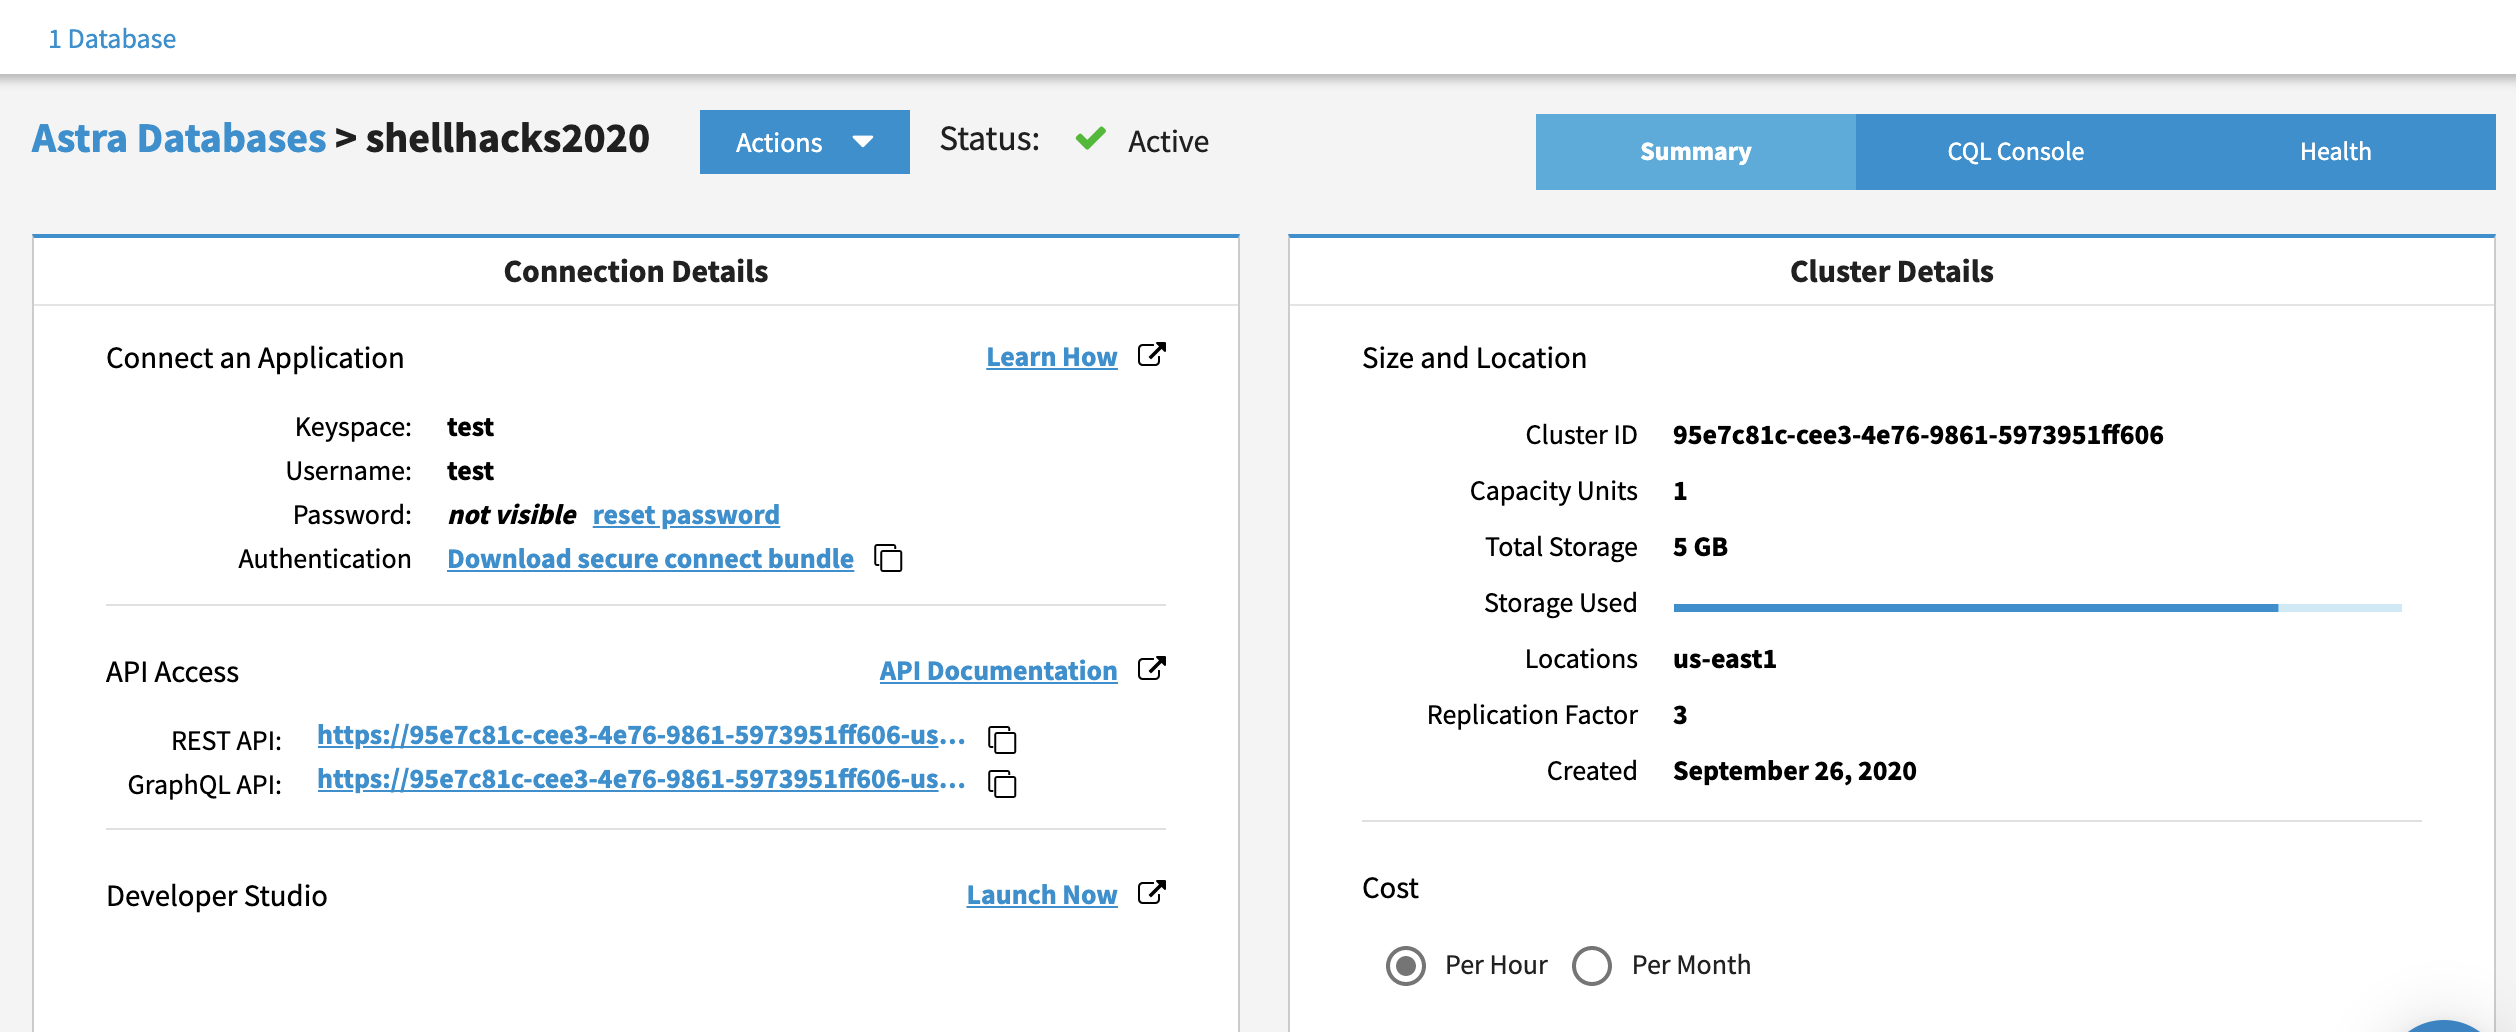
Task: Open the Learn How link
Action: click(x=1052, y=357)
